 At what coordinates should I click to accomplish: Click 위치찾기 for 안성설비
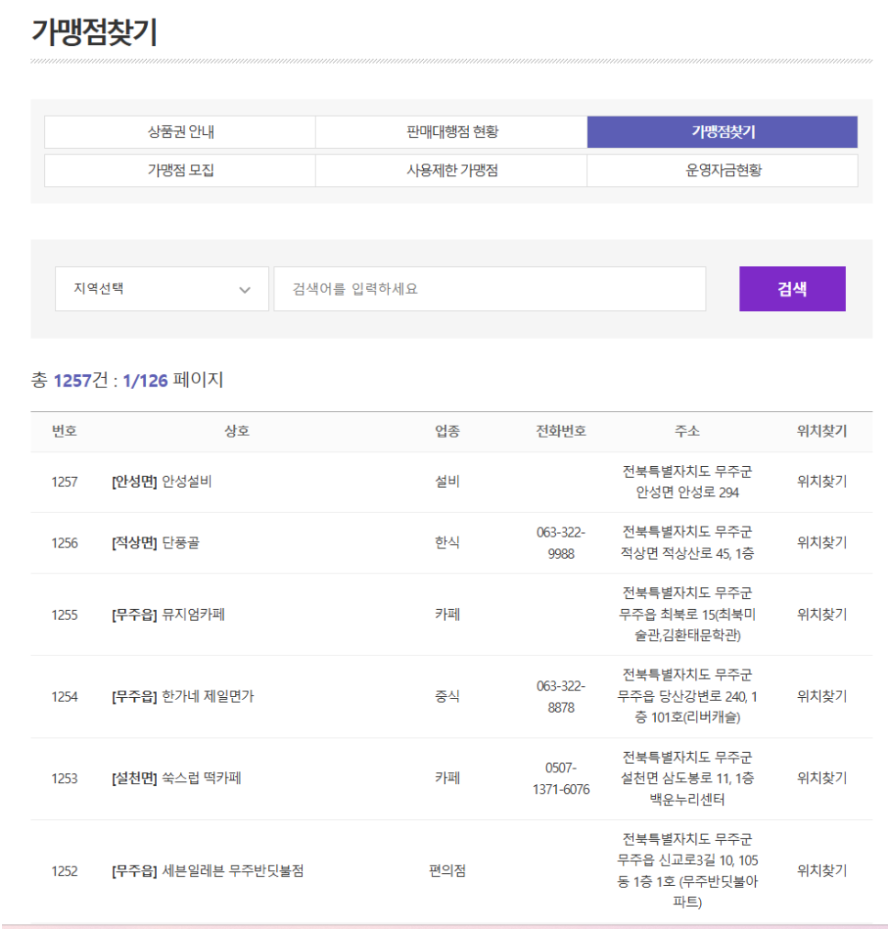(821, 482)
